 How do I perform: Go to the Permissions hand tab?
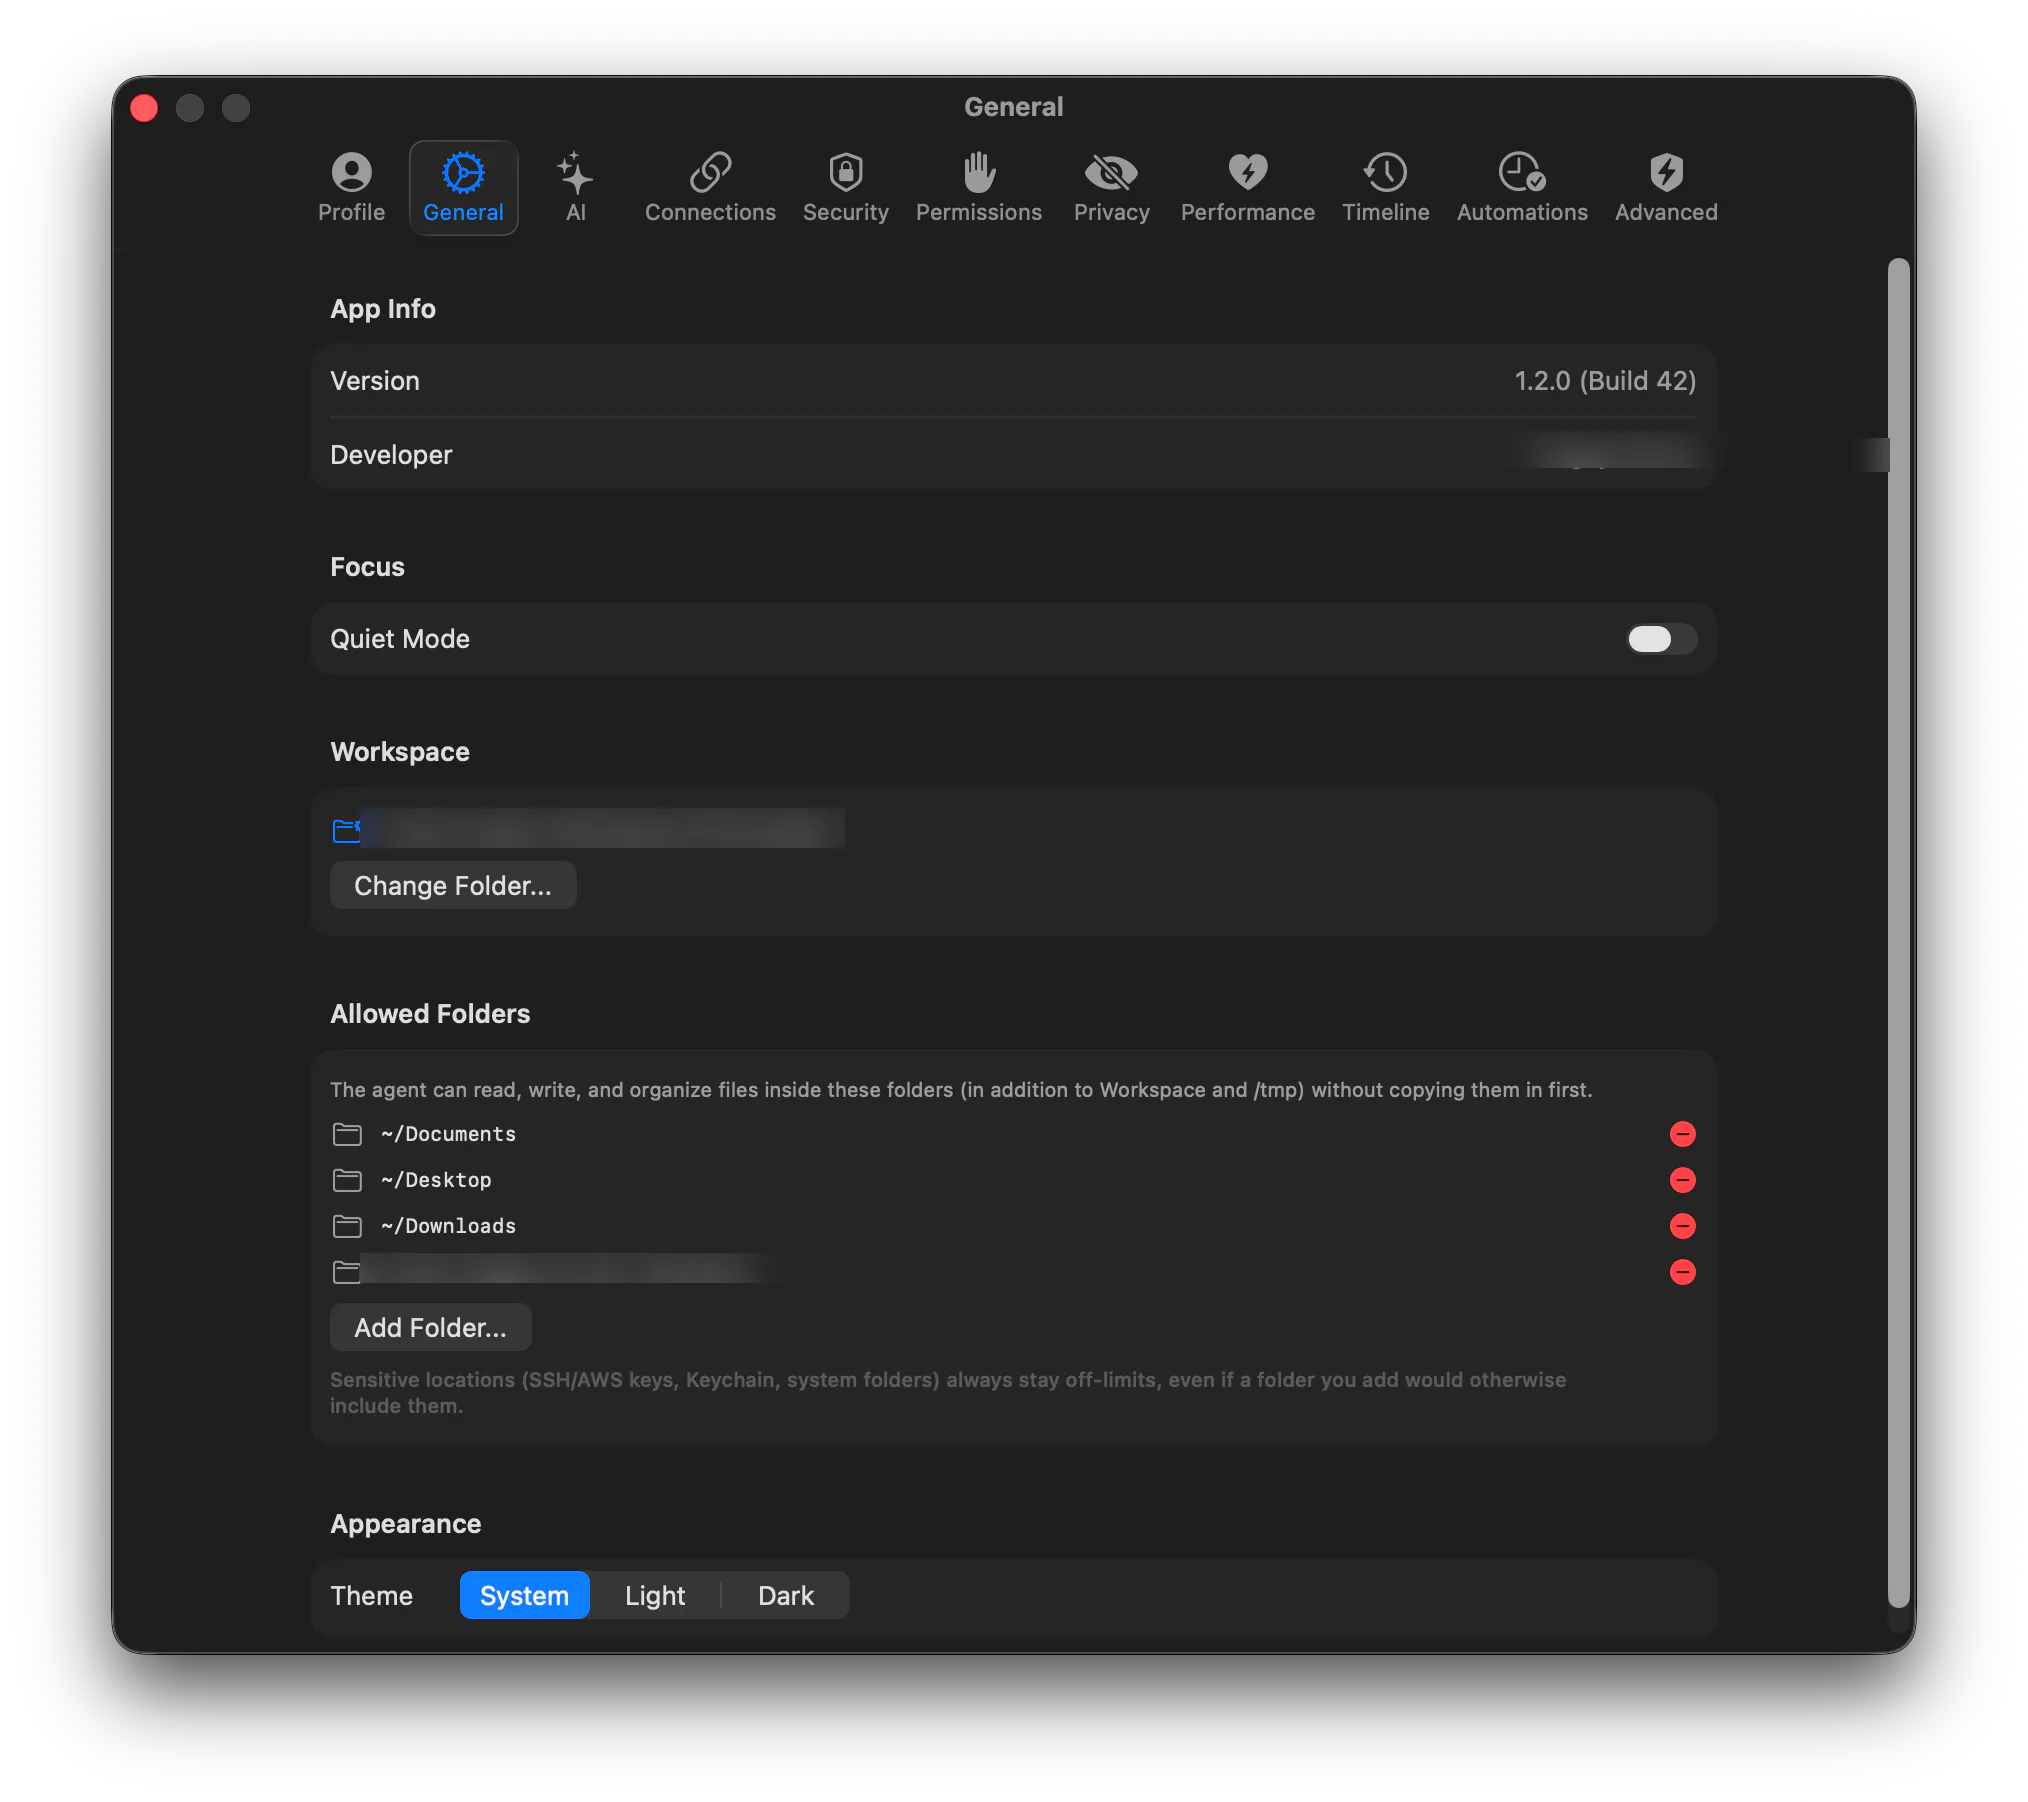tap(979, 188)
